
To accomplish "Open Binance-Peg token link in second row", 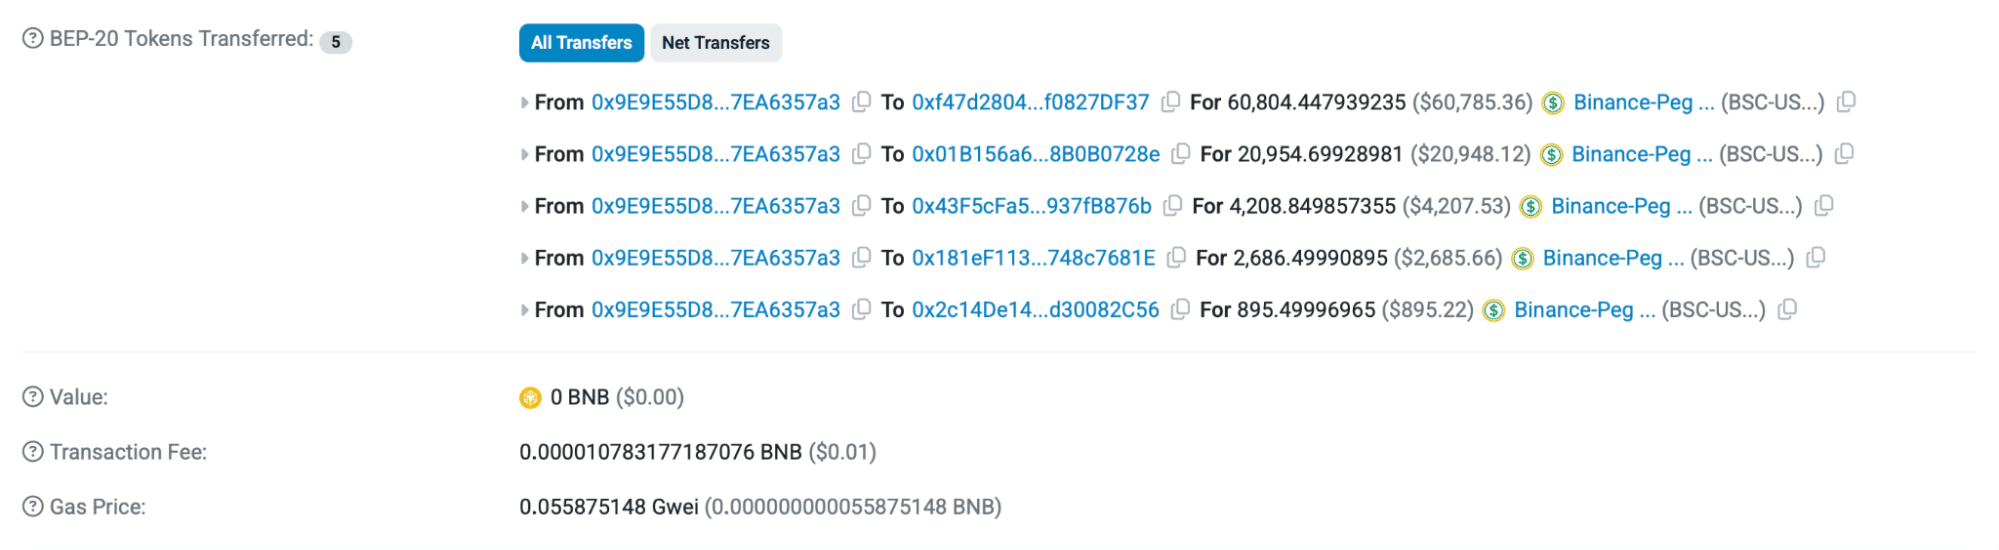I will 1641,154.
